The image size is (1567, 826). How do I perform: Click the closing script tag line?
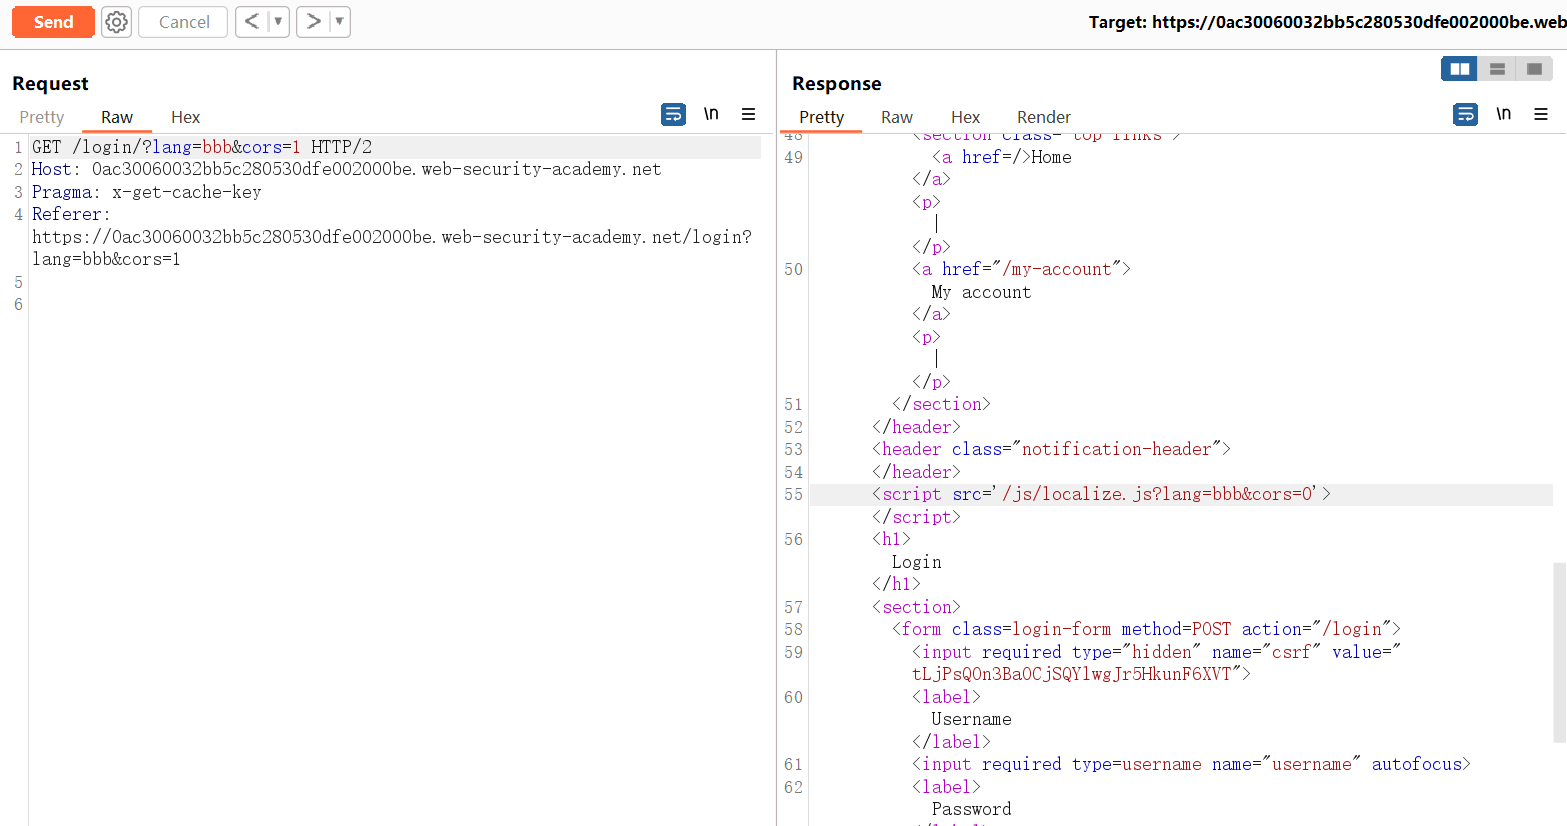click(x=916, y=517)
